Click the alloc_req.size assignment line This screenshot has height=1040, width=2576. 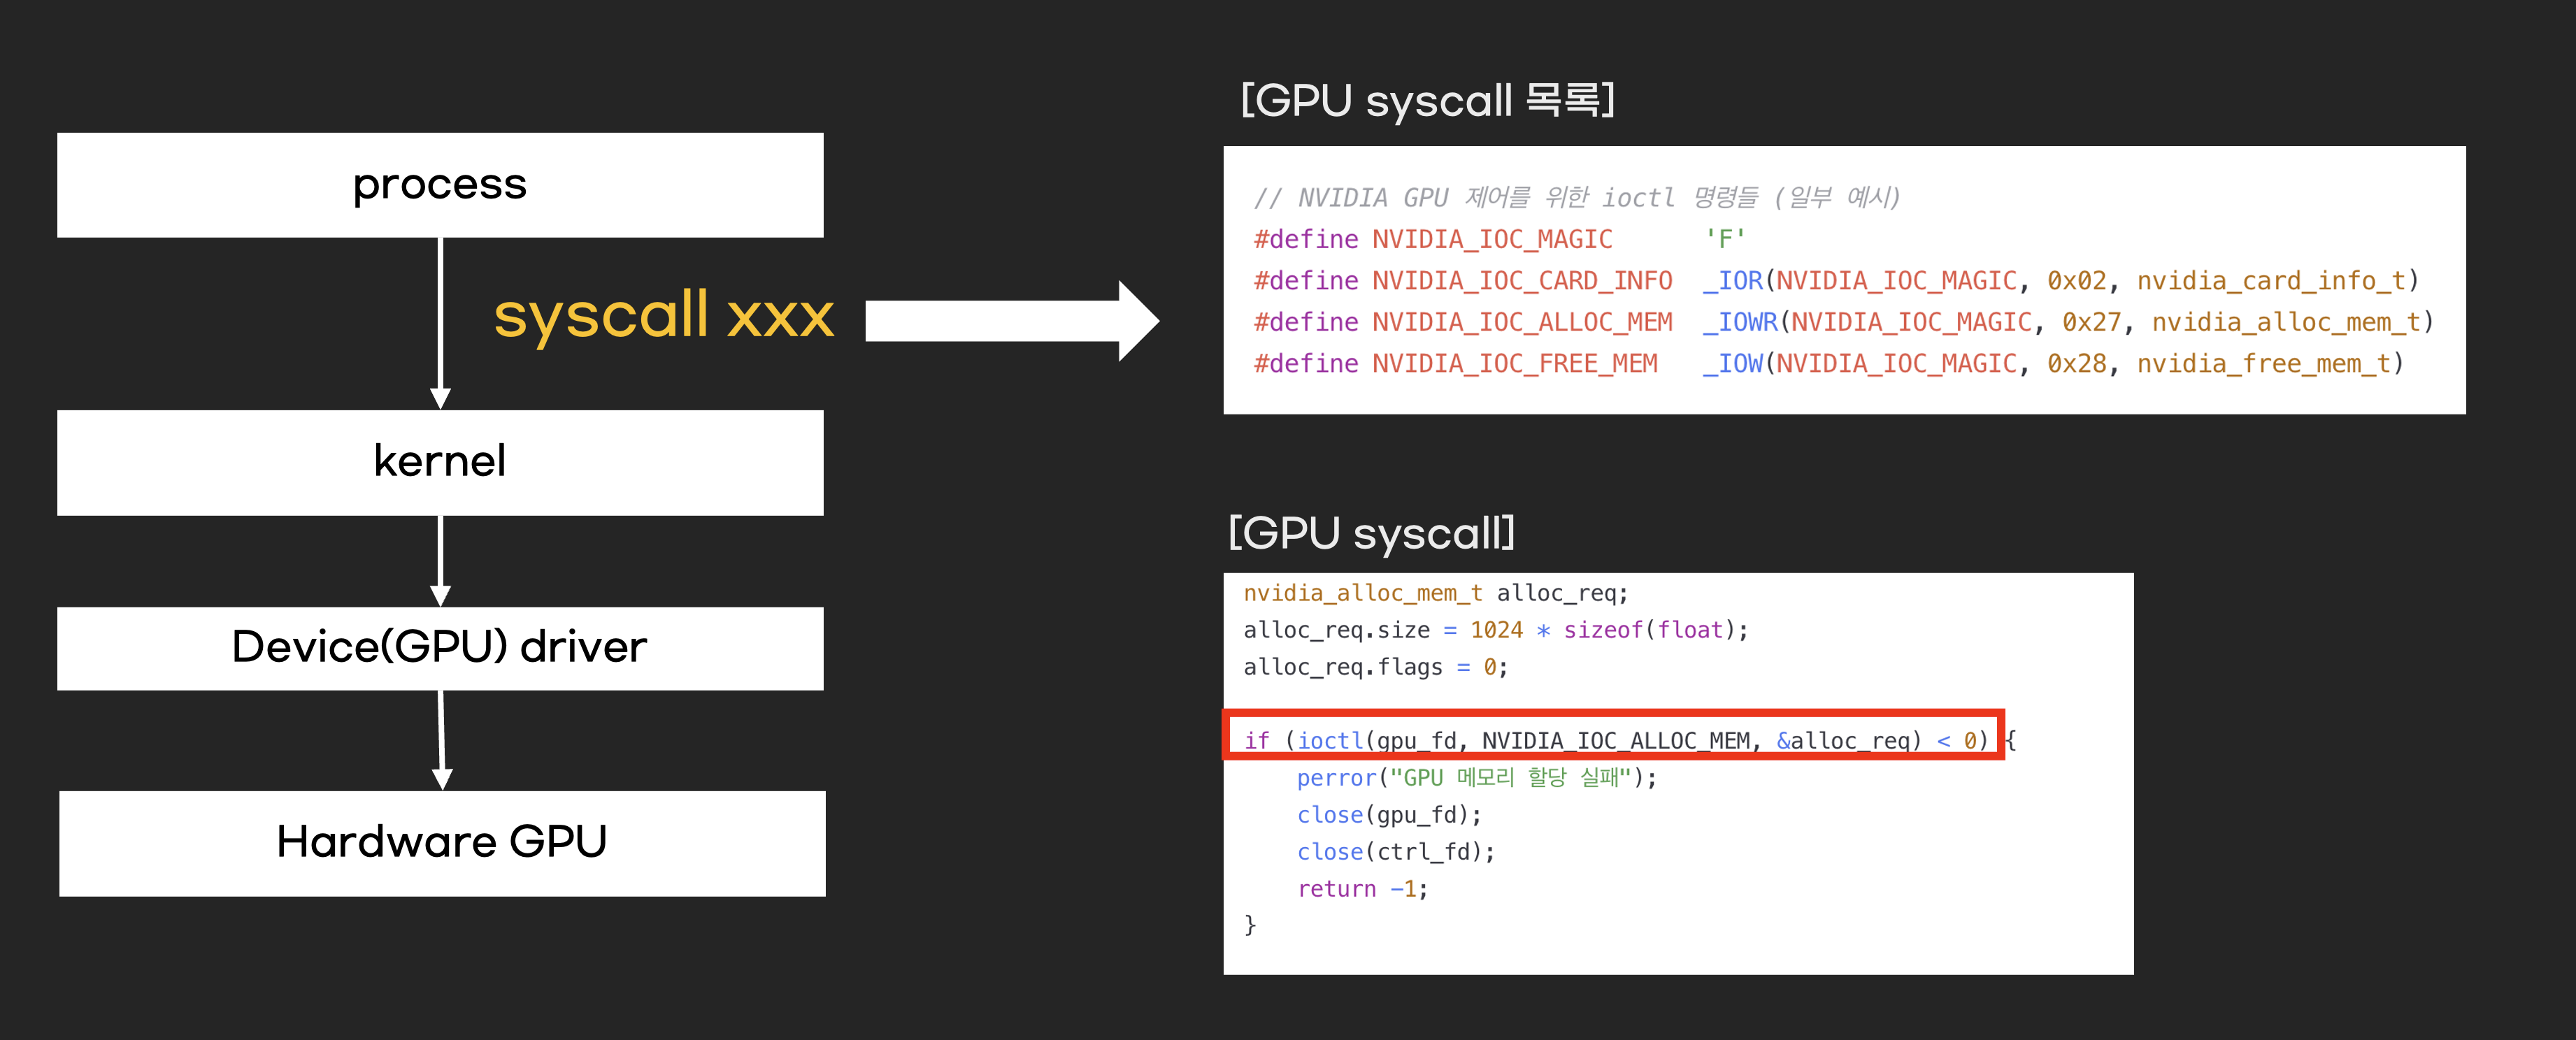(1495, 630)
